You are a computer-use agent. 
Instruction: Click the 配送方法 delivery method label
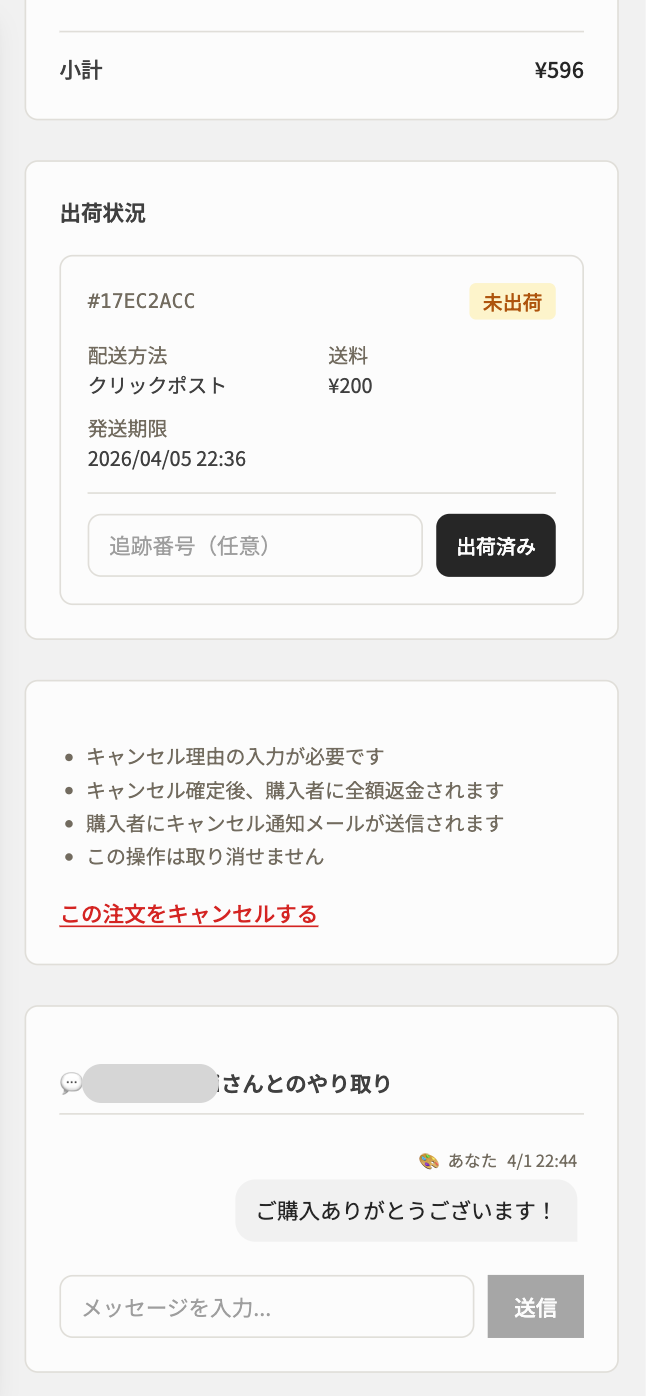(x=127, y=355)
